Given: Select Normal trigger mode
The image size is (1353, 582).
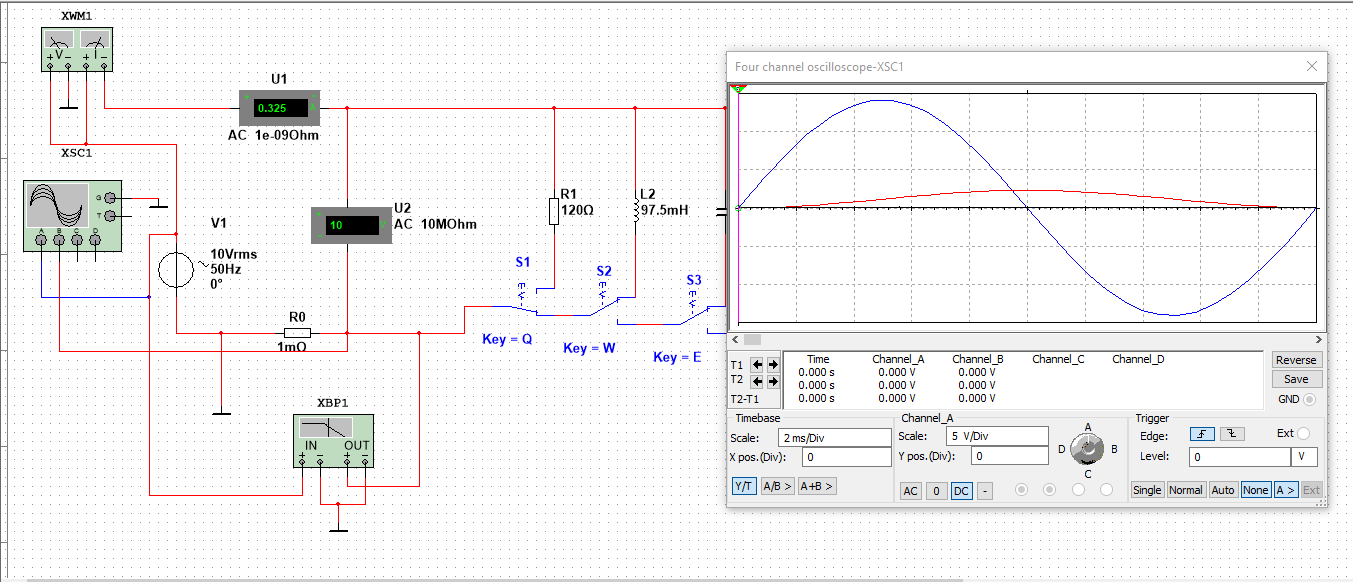Looking at the screenshot, I should pyautogui.click(x=1186, y=490).
